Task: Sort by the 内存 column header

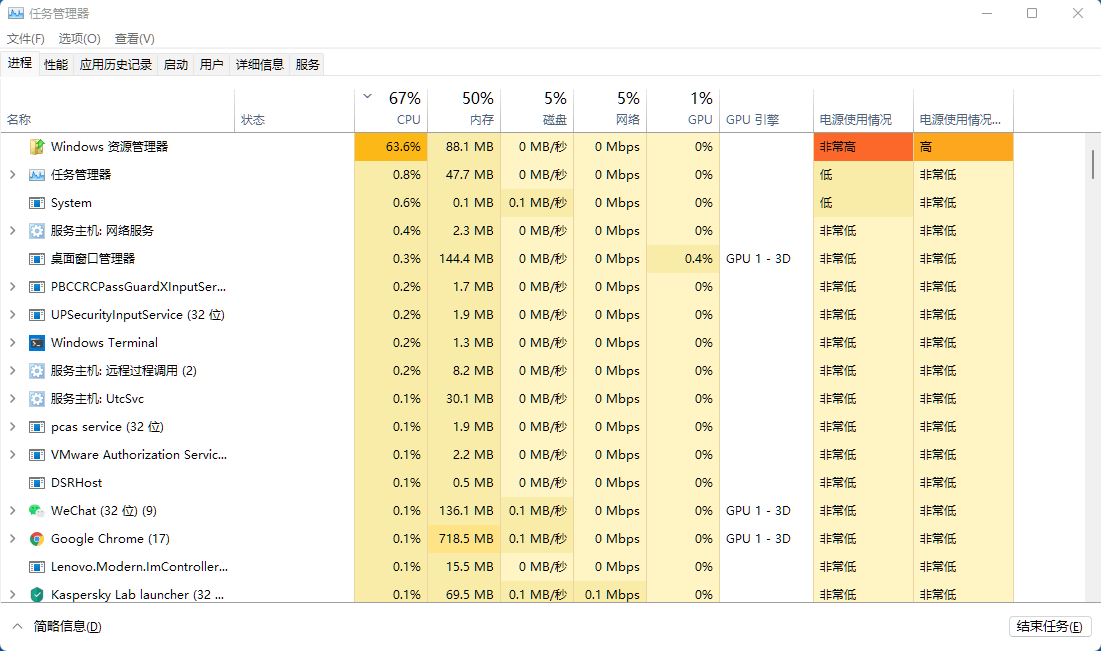Action: click(464, 110)
